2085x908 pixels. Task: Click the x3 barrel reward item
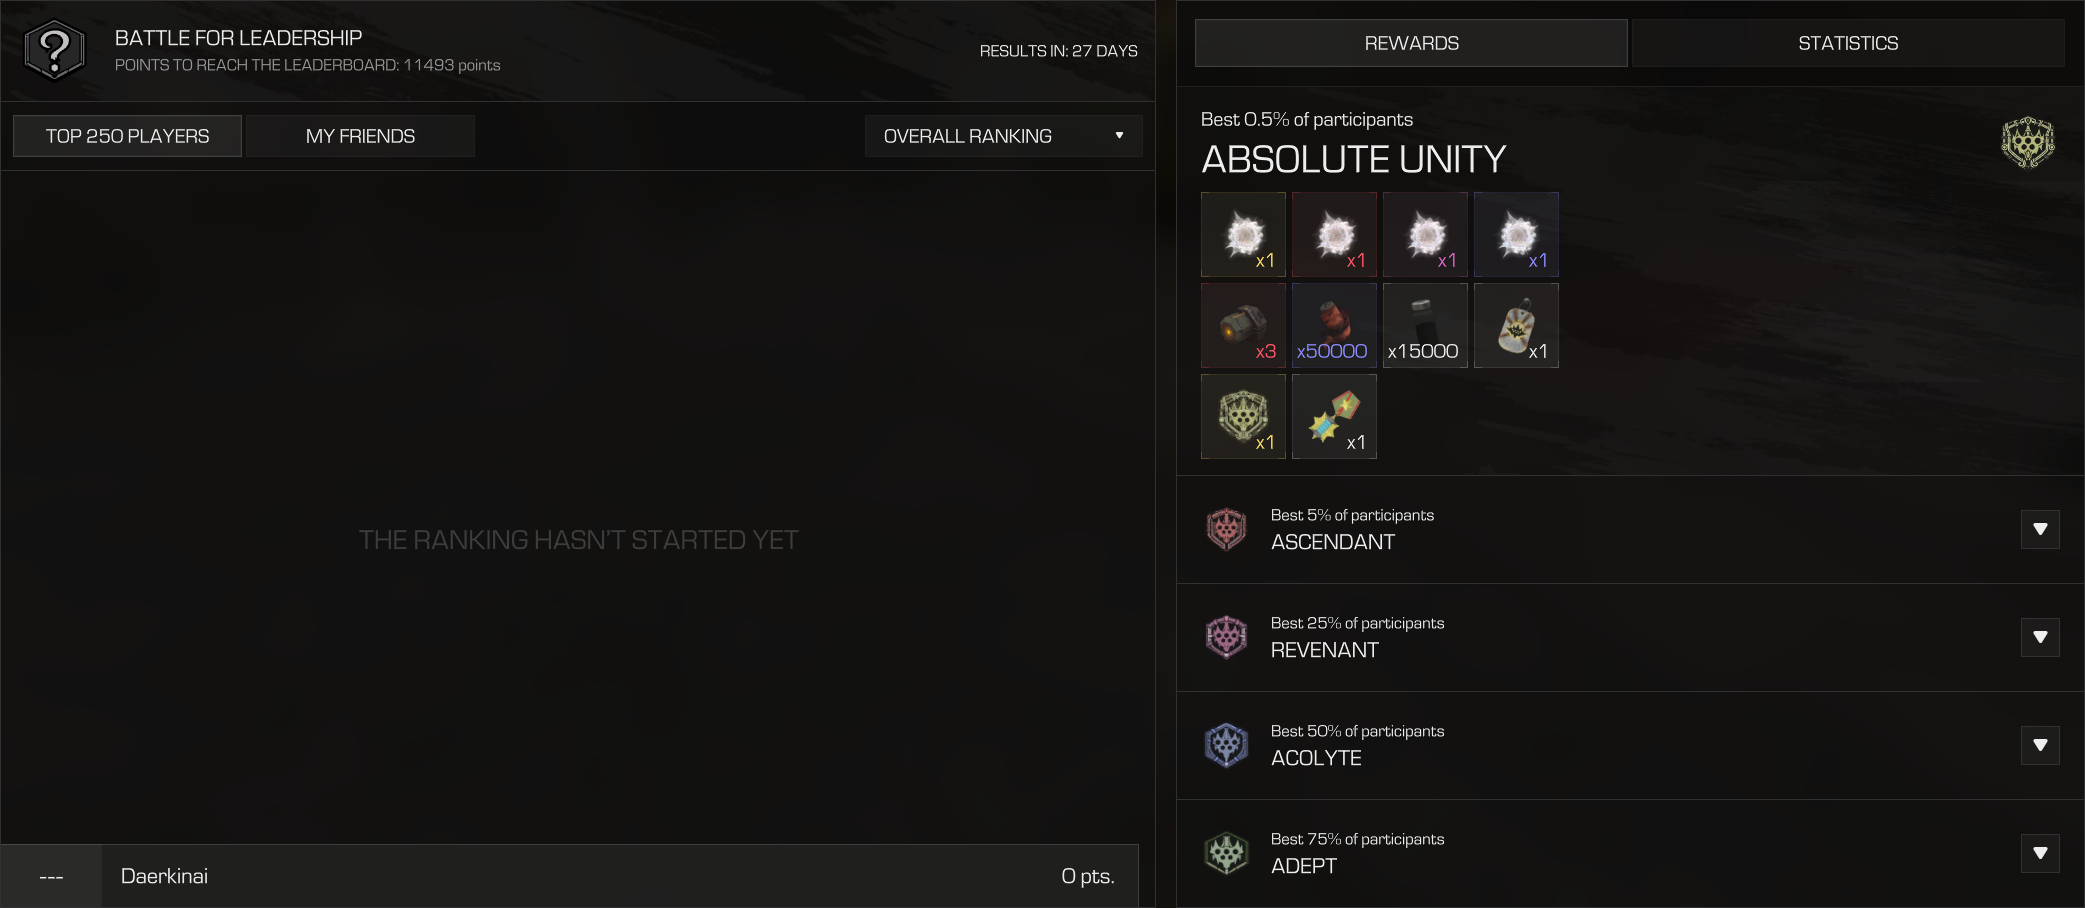point(1243,325)
